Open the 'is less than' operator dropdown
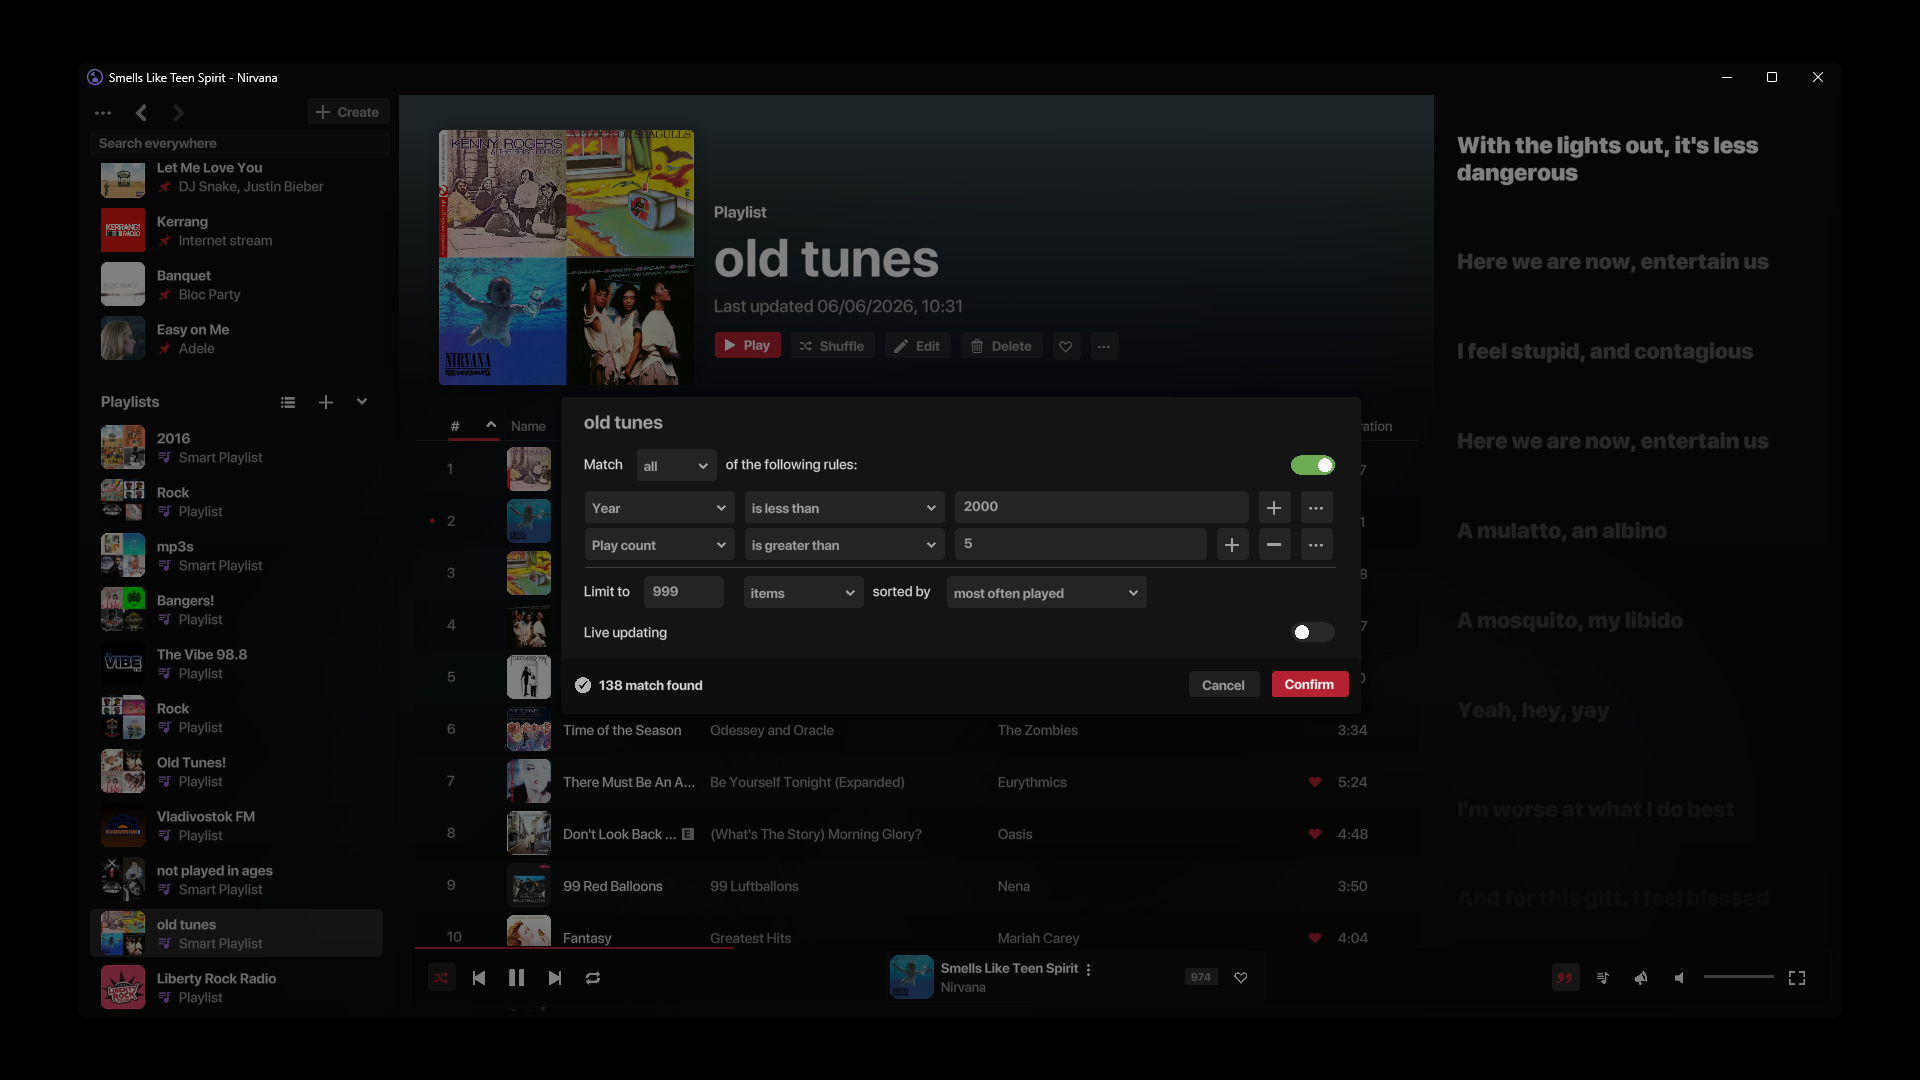This screenshot has width=1920, height=1080. pyautogui.click(x=844, y=508)
